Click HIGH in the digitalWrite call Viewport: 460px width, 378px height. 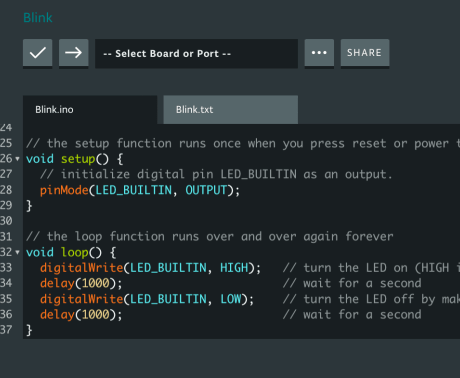click(234, 268)
